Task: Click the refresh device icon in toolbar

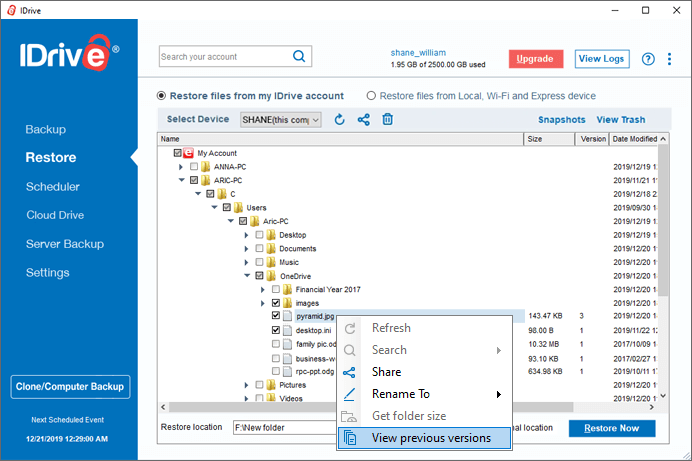Action: click(x=339, y=120)
